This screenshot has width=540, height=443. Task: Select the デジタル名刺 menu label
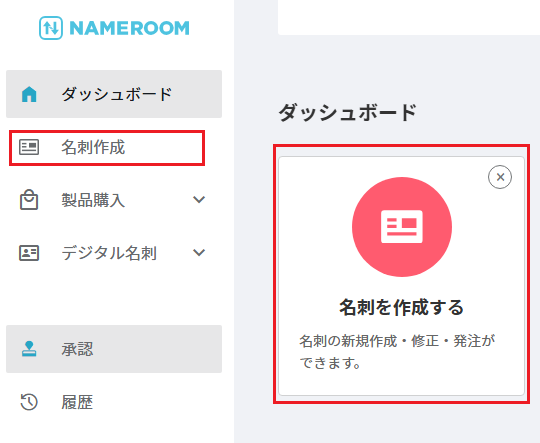109,253
